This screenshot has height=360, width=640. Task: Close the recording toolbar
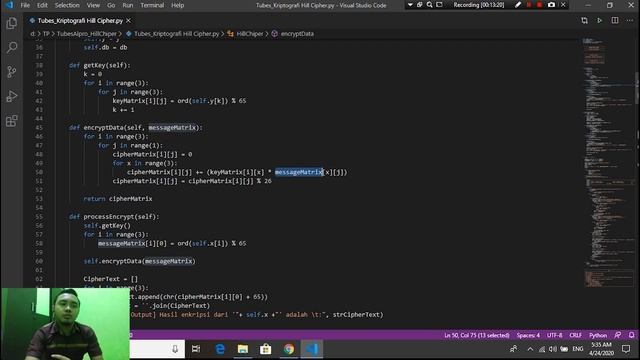(563, 5)
